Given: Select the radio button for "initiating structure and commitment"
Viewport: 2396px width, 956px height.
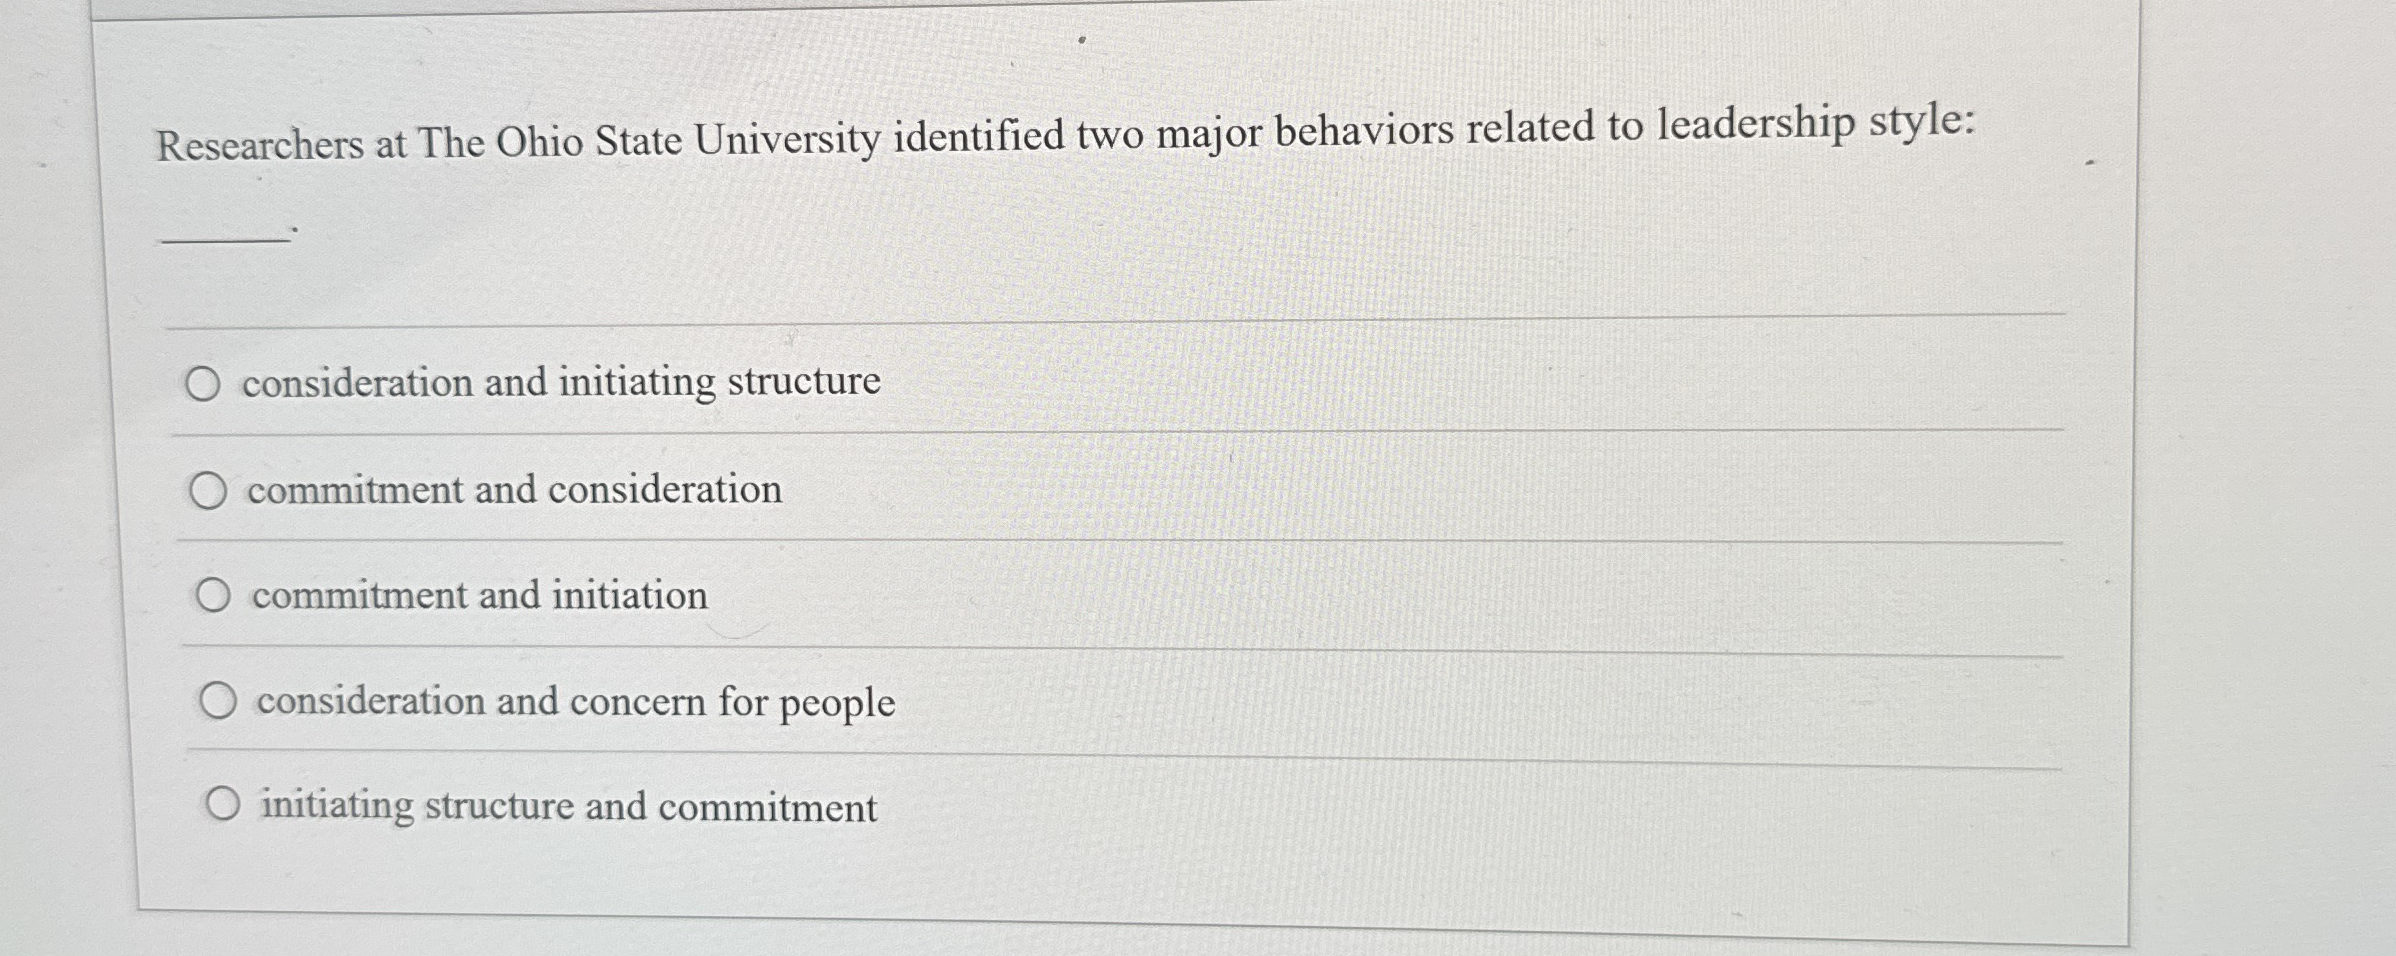Looking at the screenshot, I should pyautogui.click(x=224, y=806).
